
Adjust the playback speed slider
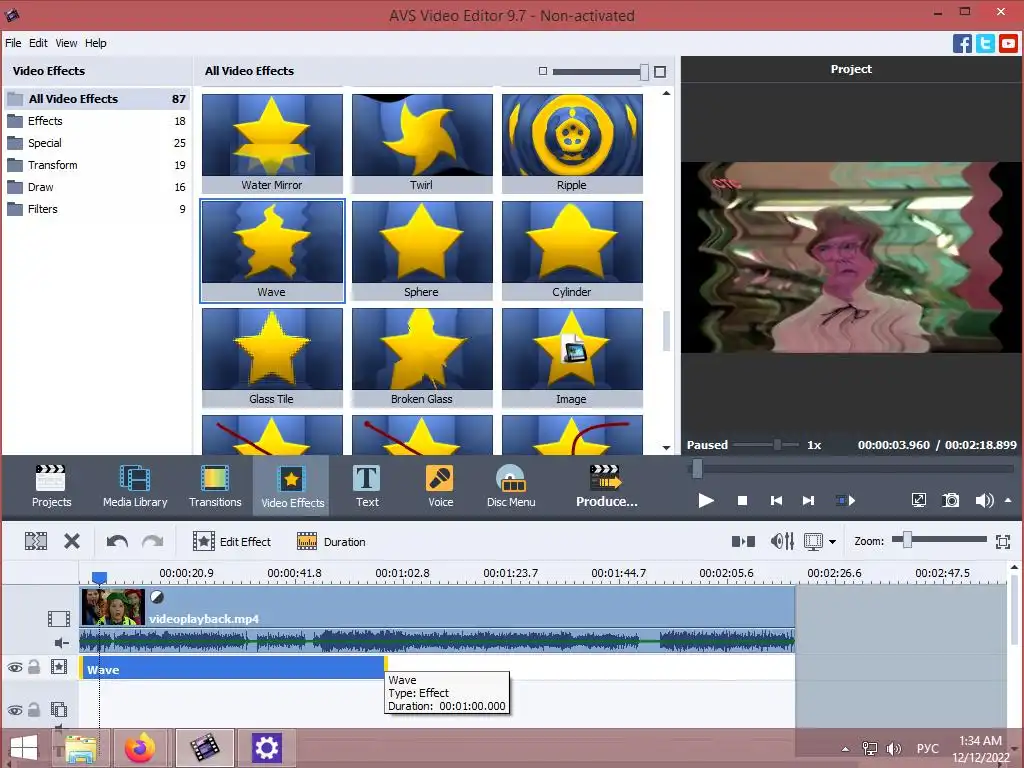coord(777,445)
